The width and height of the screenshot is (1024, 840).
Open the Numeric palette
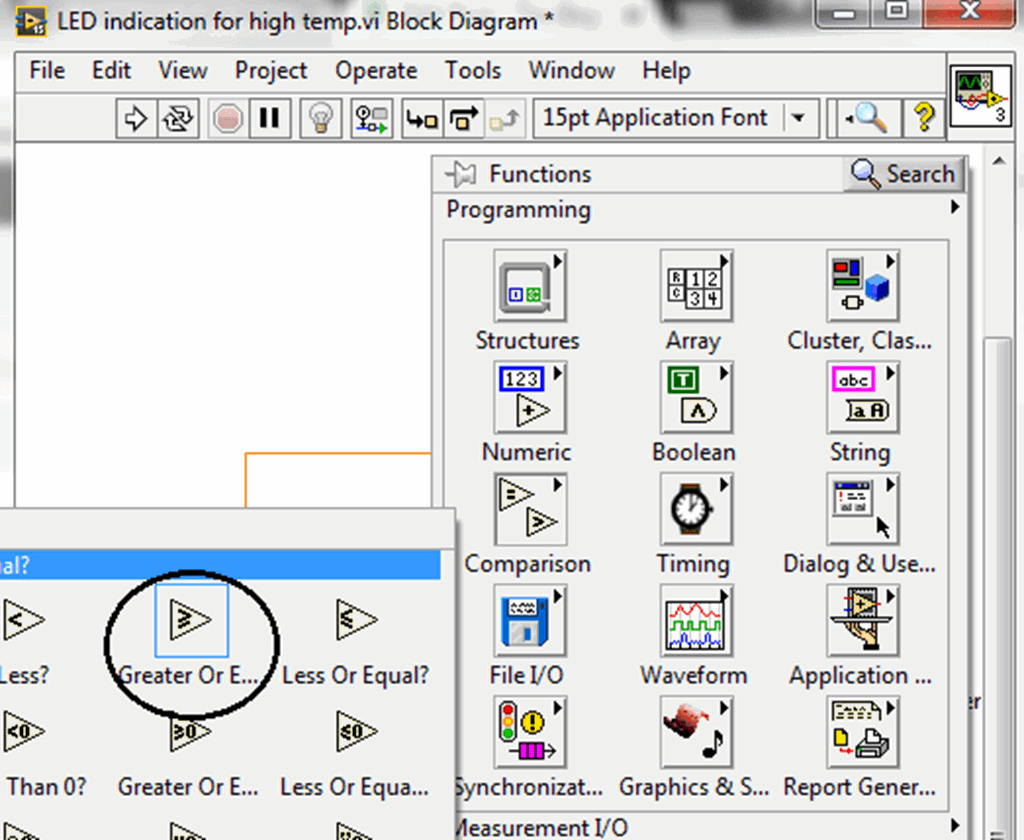[x=527, y=396]
